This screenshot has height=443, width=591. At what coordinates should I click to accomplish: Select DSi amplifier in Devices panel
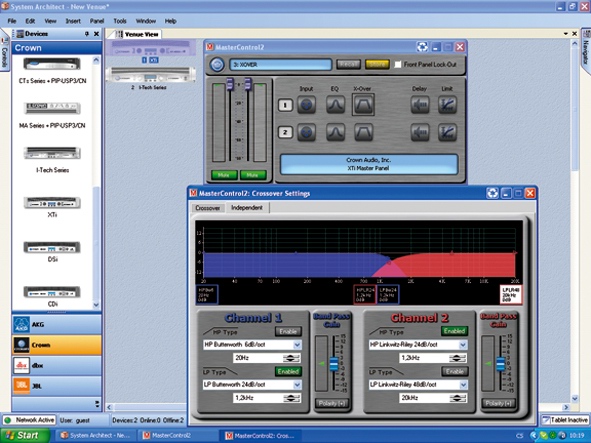pos(52,251)
